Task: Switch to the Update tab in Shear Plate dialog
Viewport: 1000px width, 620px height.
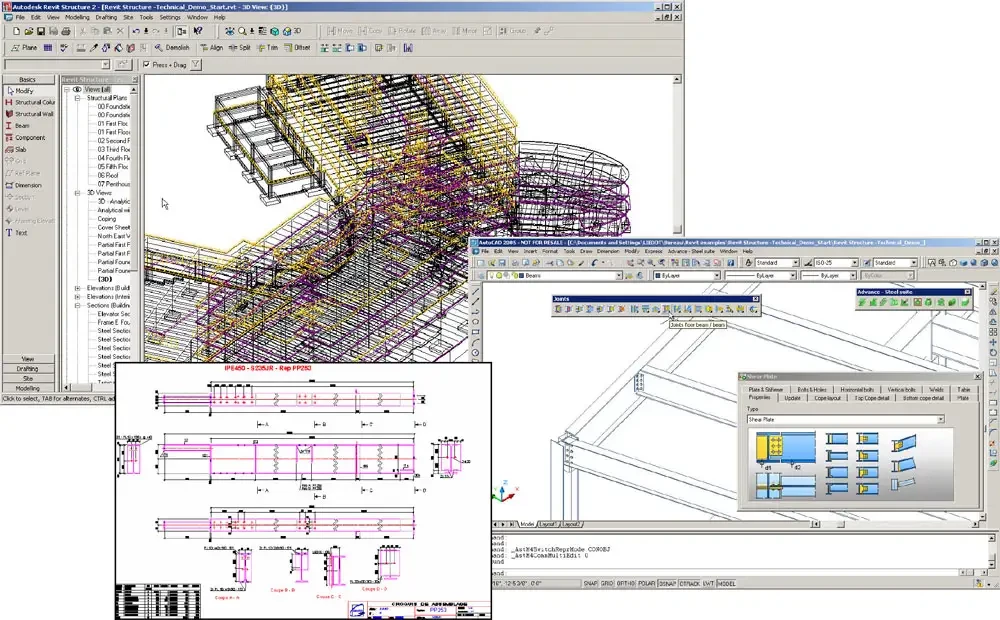Action: [x=792, y=398]
